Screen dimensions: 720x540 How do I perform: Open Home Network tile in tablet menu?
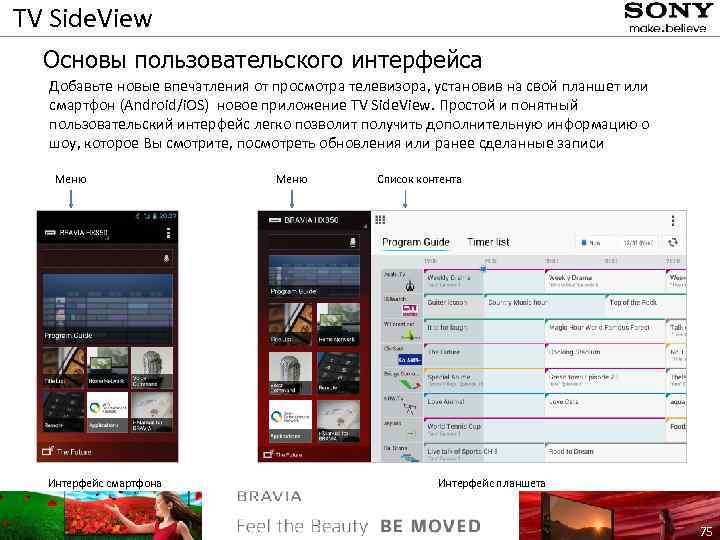pos(338,324)
